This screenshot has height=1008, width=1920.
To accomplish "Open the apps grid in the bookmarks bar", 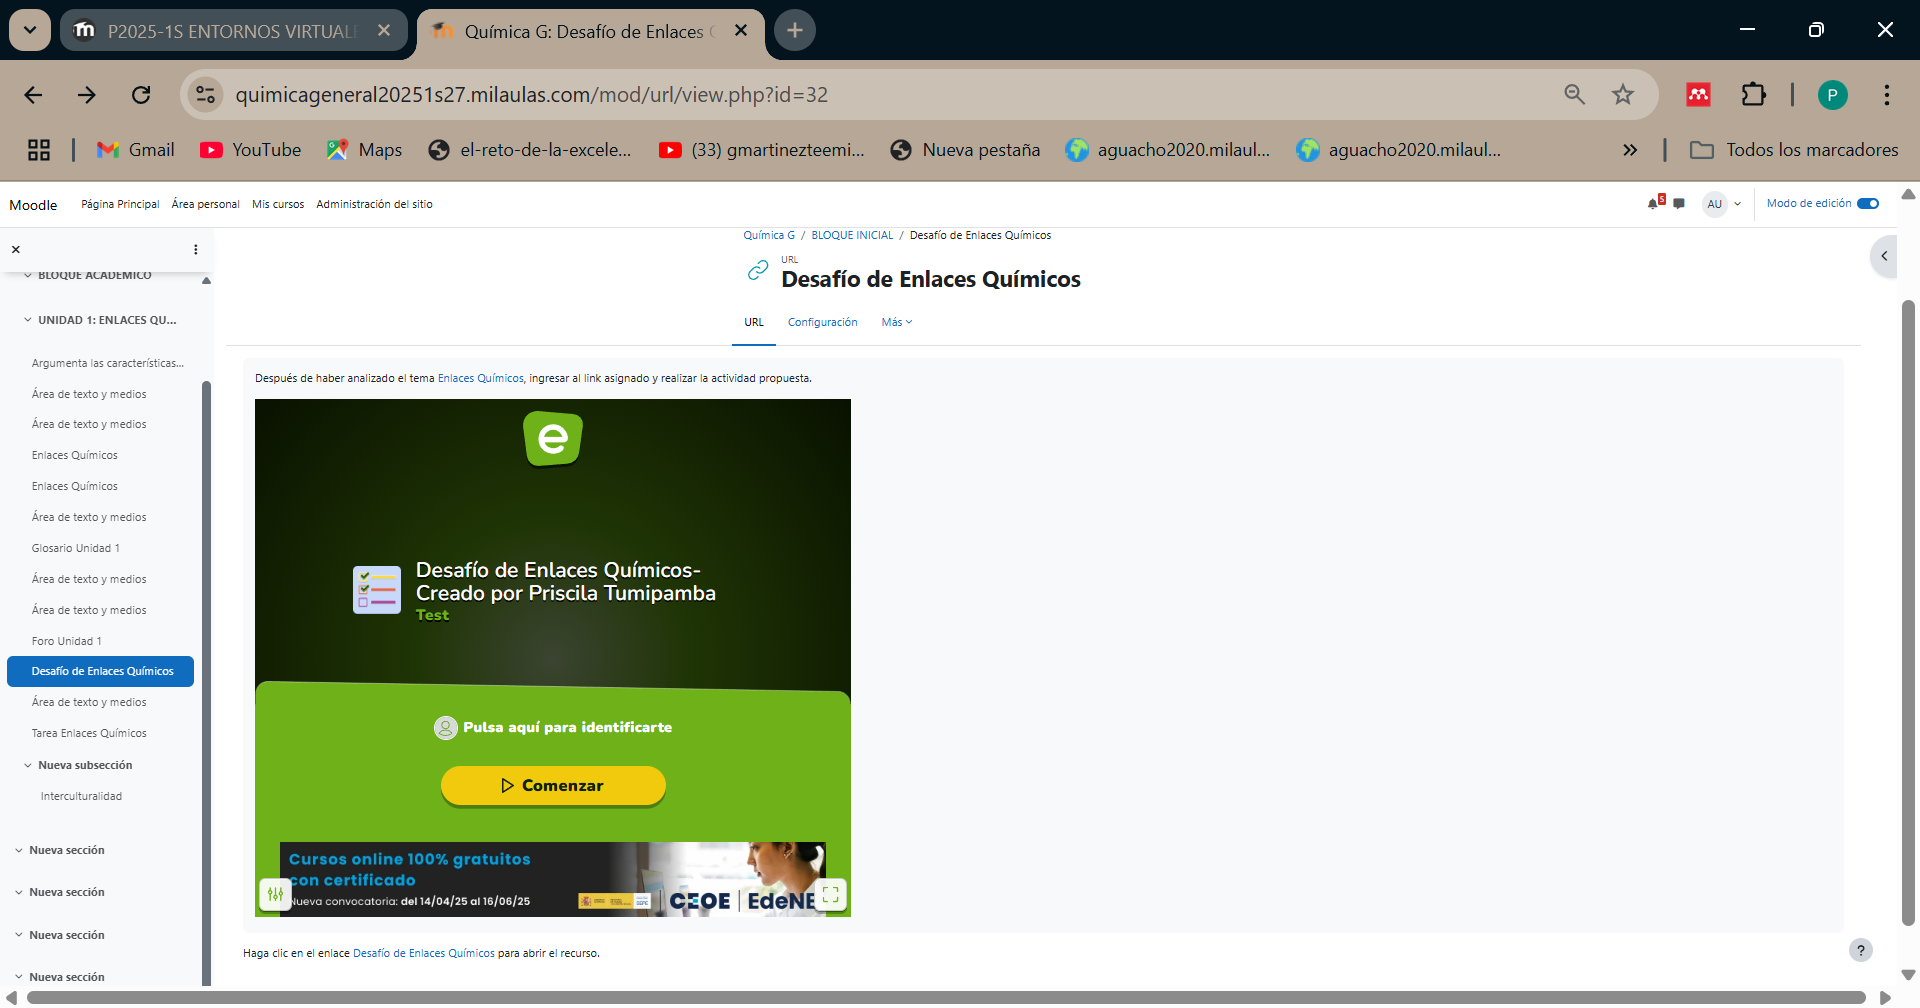I will pyautogui.click(x=39, y=150).
